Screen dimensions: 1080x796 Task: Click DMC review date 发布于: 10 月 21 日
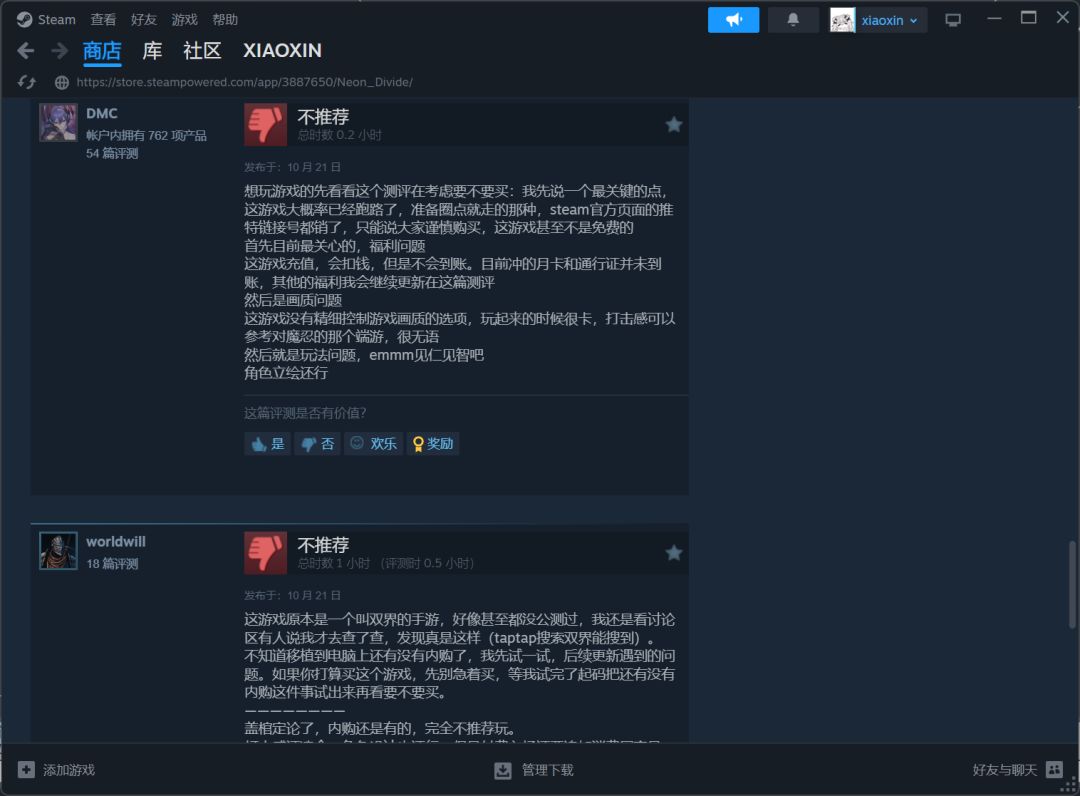click(292, 167)
